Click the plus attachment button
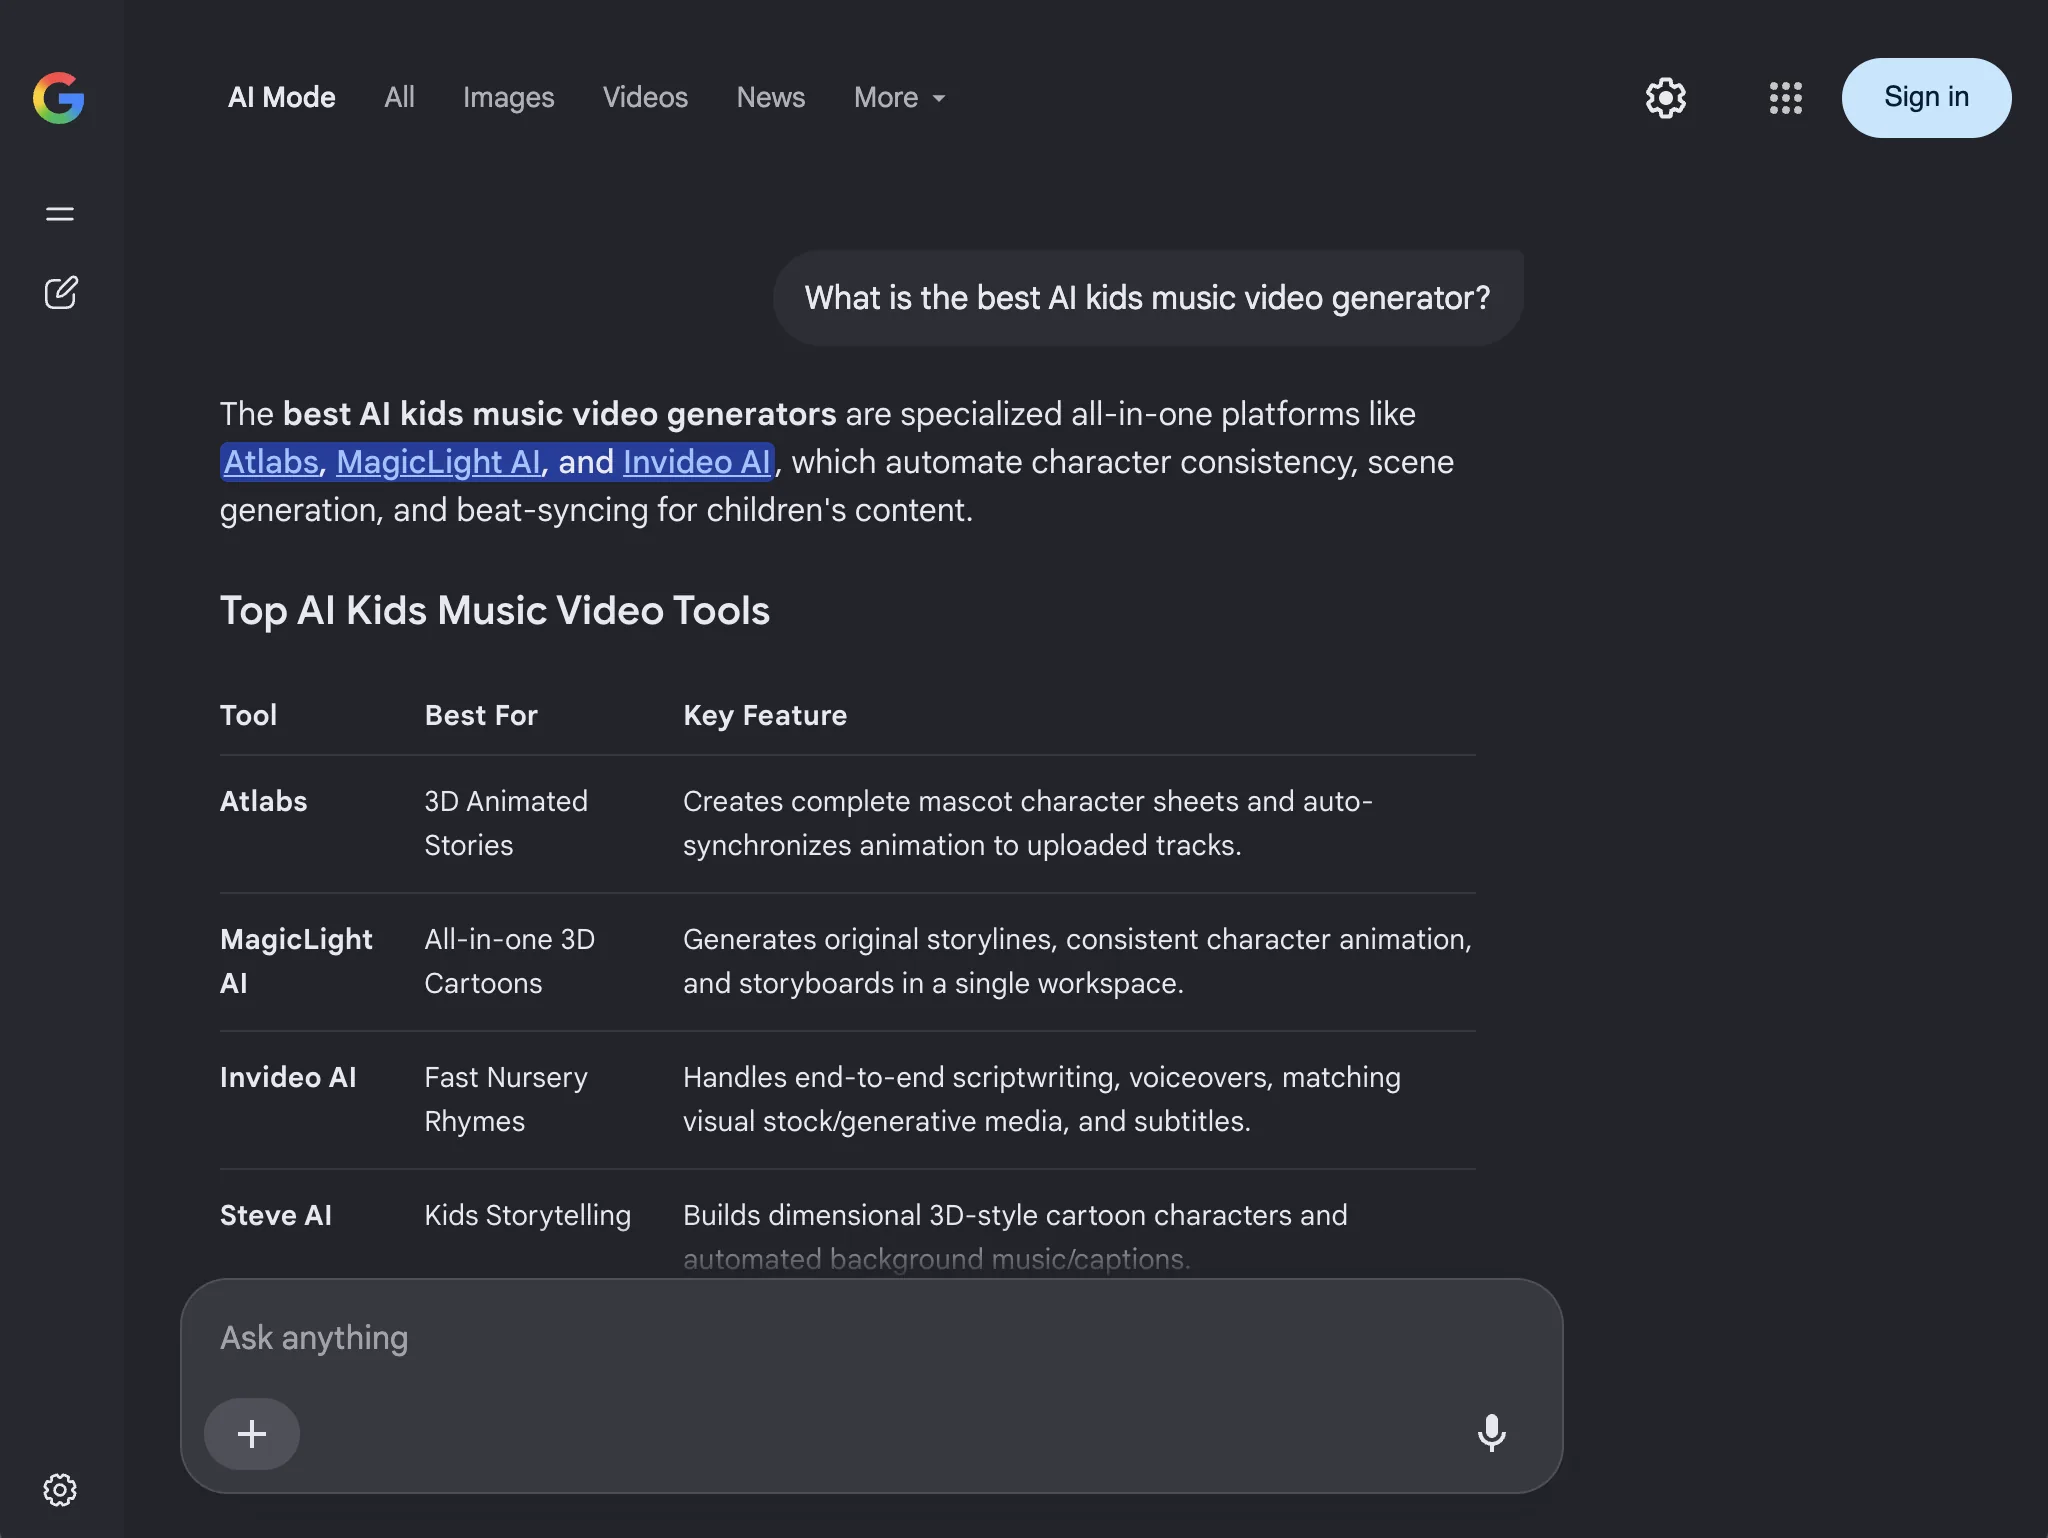 (252, 1434)
